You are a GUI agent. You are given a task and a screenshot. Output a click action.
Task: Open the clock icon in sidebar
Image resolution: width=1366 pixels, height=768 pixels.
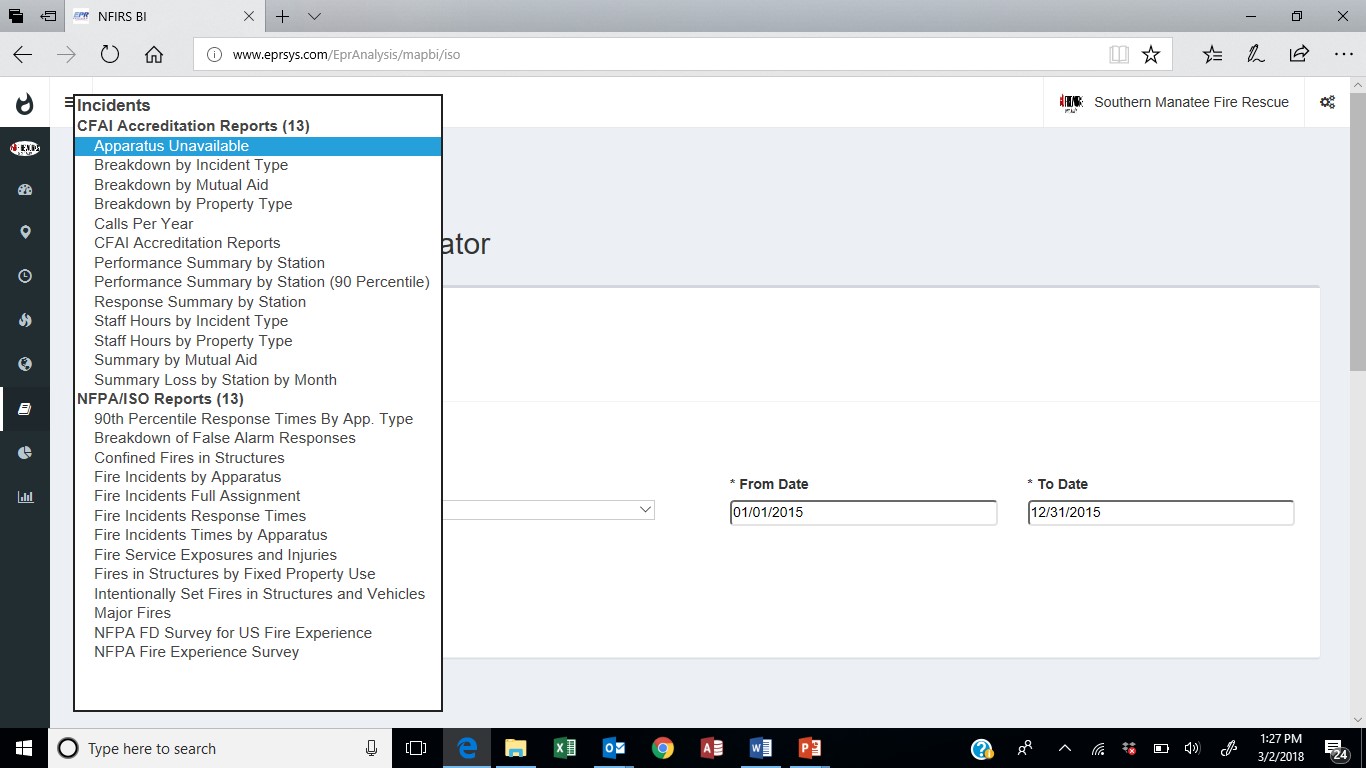click(x=25, y=276)
